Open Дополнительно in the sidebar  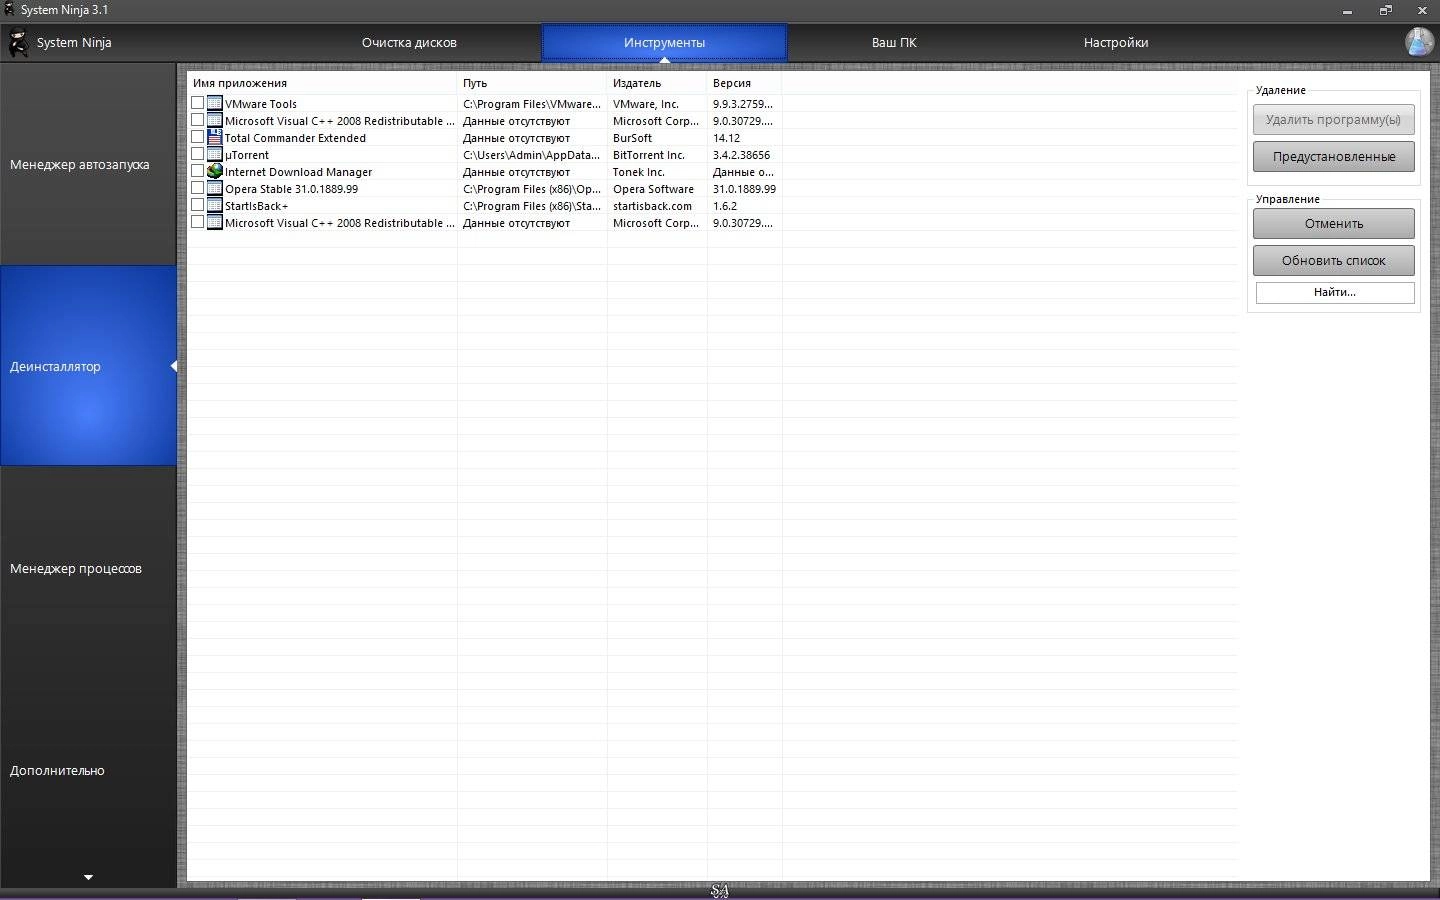pyautogui.click(x=88, y=770)
